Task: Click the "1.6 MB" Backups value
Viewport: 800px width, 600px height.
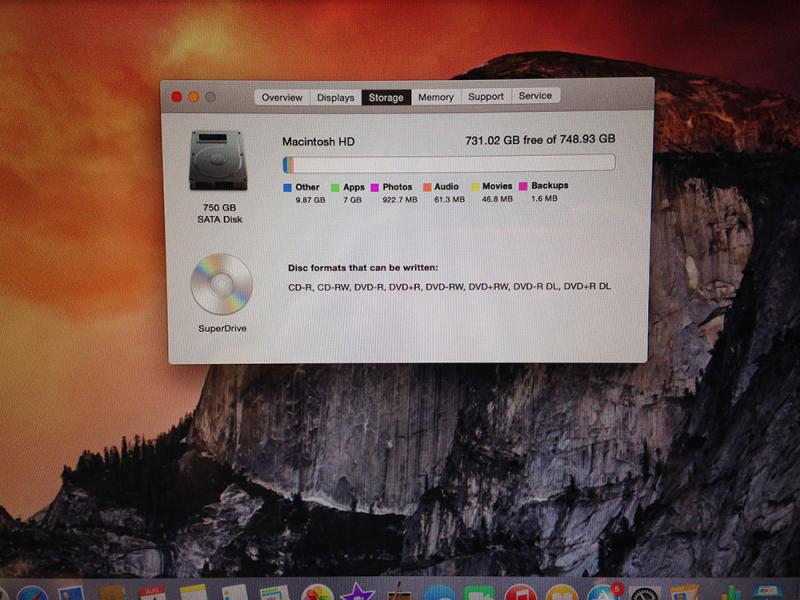Action: coord(544,198)
